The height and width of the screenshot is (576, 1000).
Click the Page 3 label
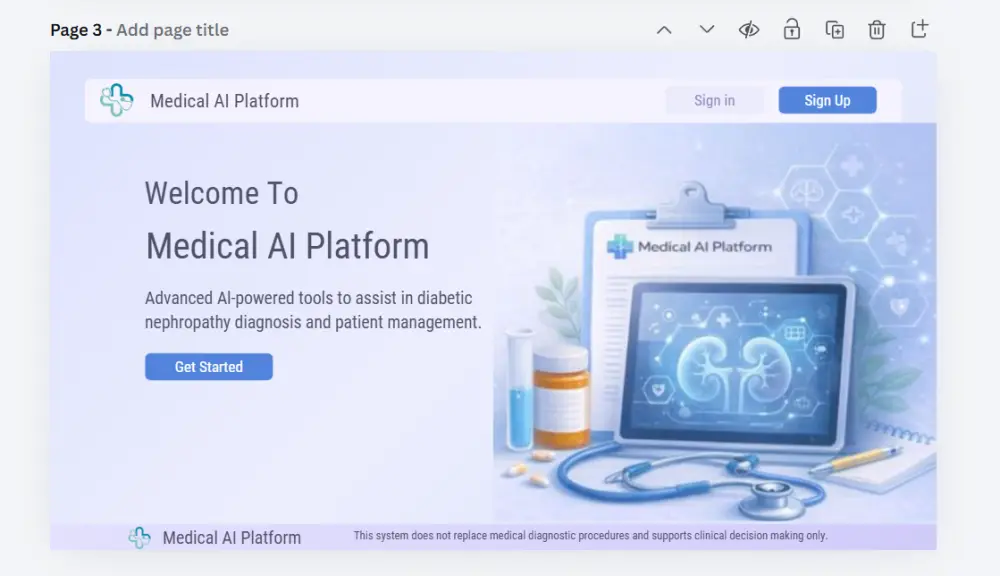pyautogui.click(x=76, y=29)
